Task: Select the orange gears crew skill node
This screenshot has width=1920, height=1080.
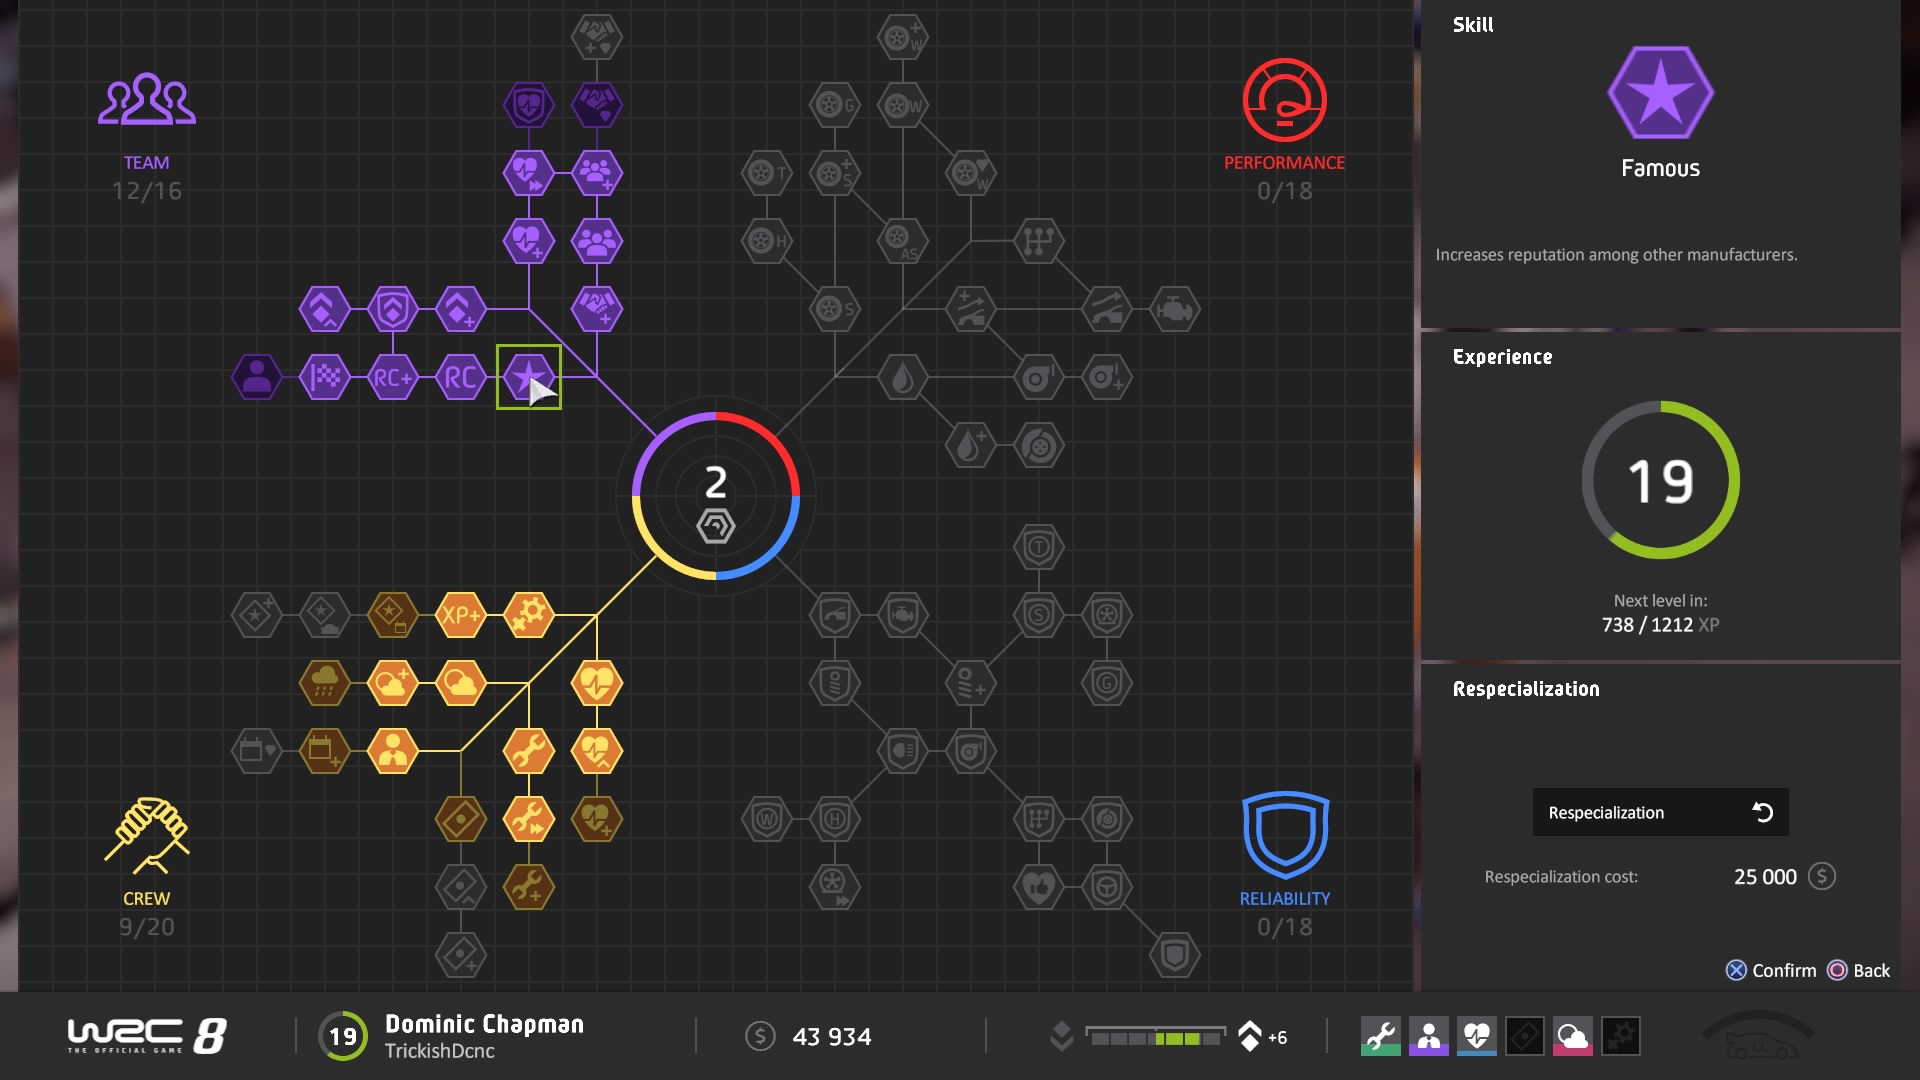Action: [528, 615]
